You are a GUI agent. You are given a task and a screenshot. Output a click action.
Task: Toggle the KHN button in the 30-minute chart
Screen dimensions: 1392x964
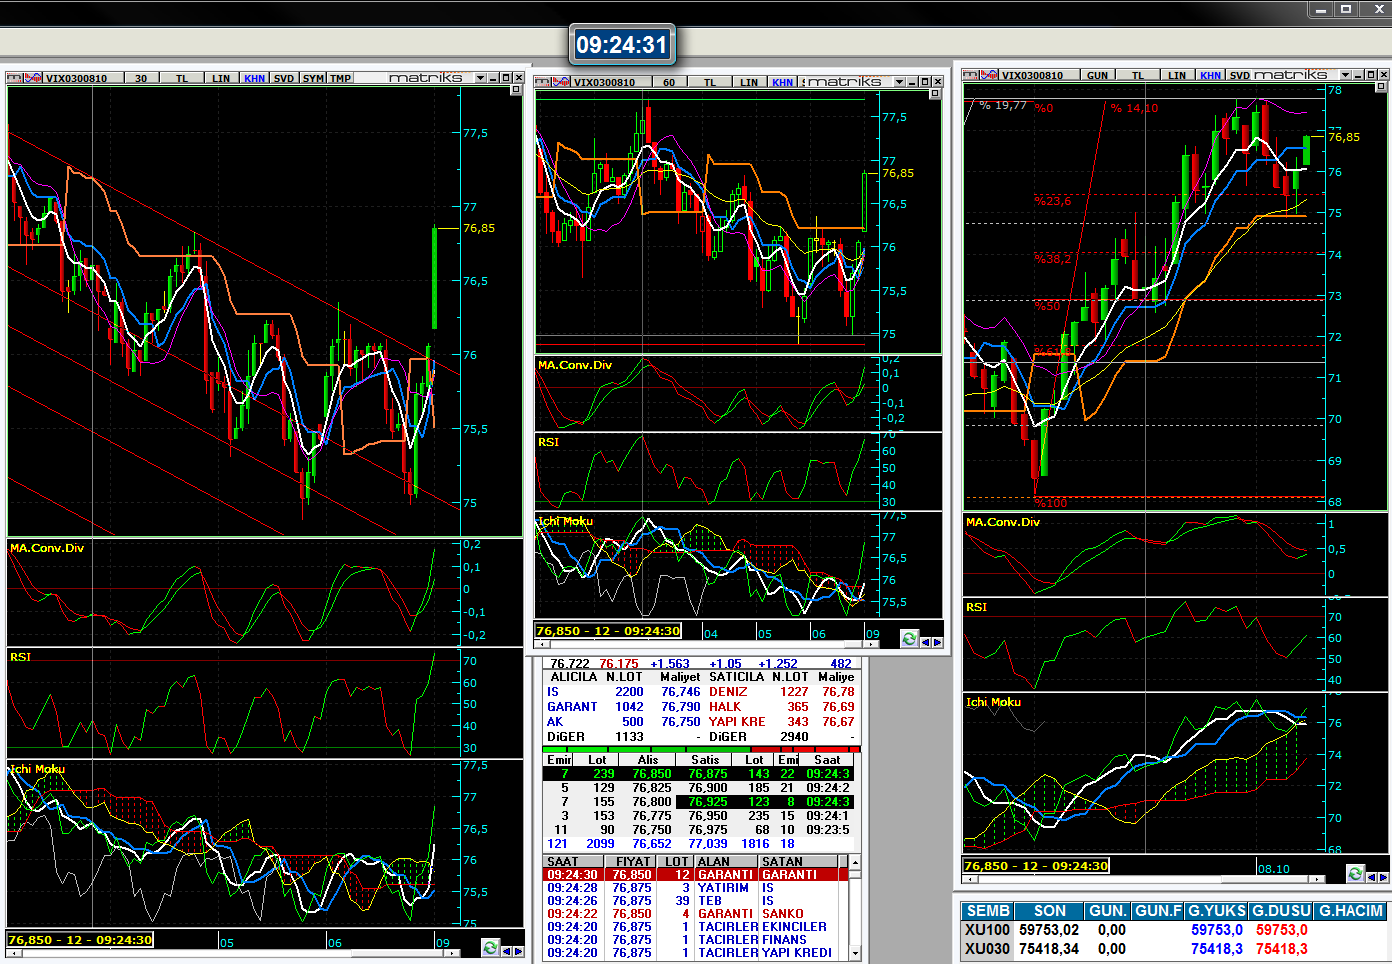coord(254,78)
